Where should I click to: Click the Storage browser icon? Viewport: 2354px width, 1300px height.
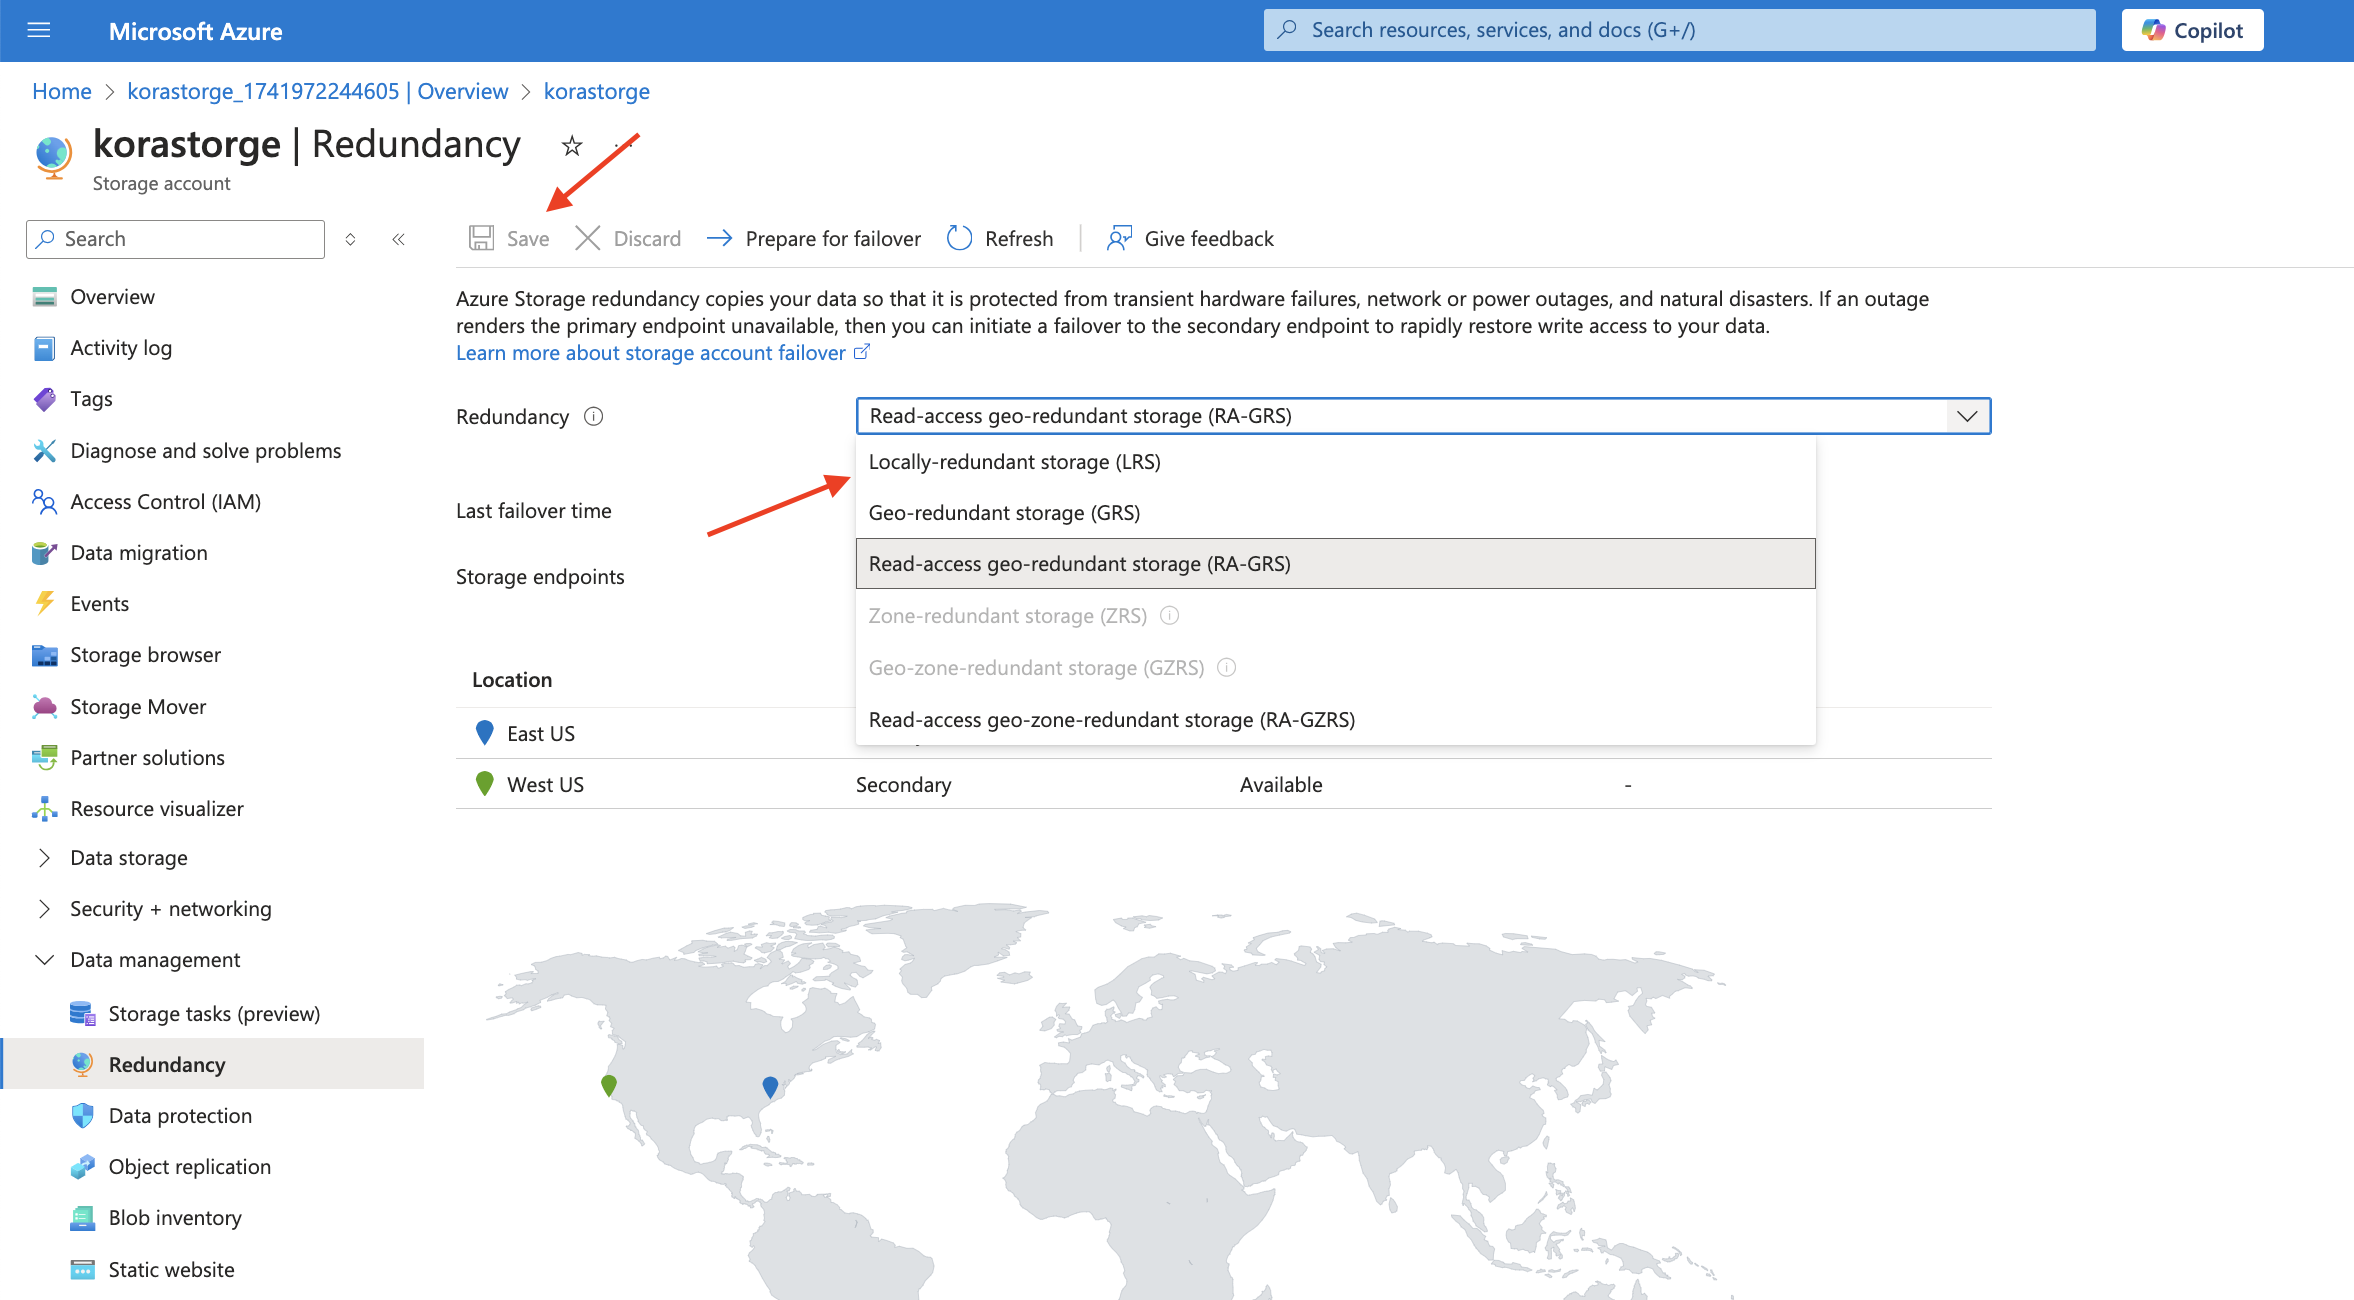coord(44,655)
